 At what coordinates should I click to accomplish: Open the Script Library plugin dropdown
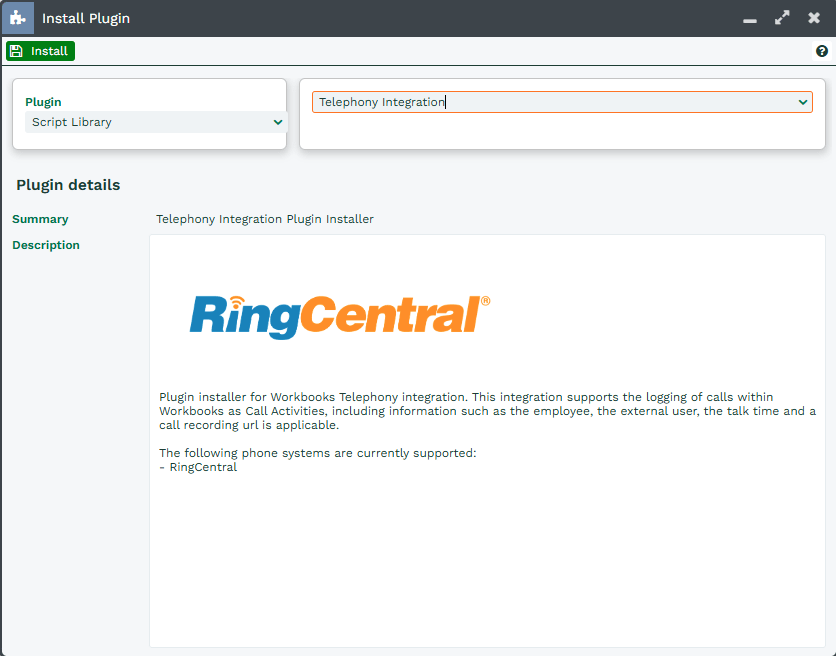tap(150, 122)
